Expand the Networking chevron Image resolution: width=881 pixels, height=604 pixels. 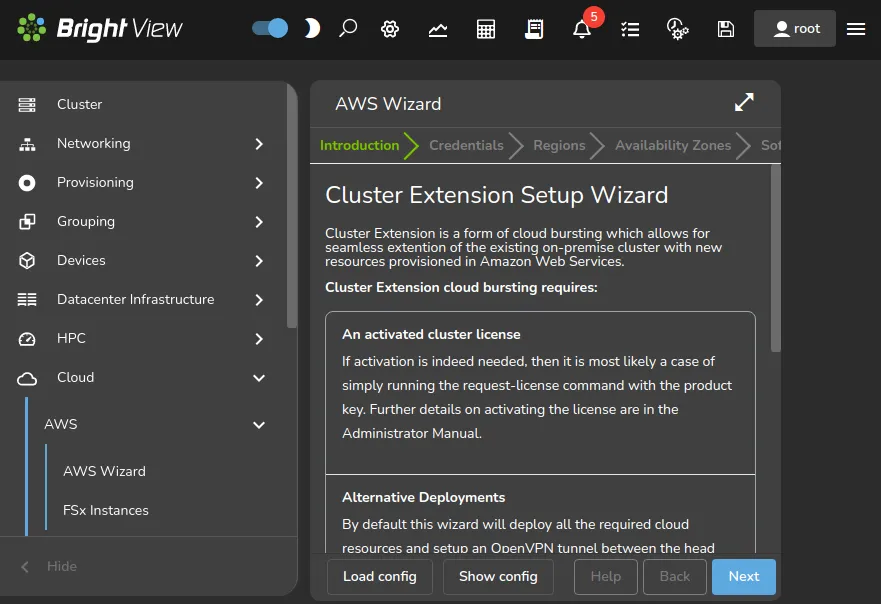coord(259,144)
